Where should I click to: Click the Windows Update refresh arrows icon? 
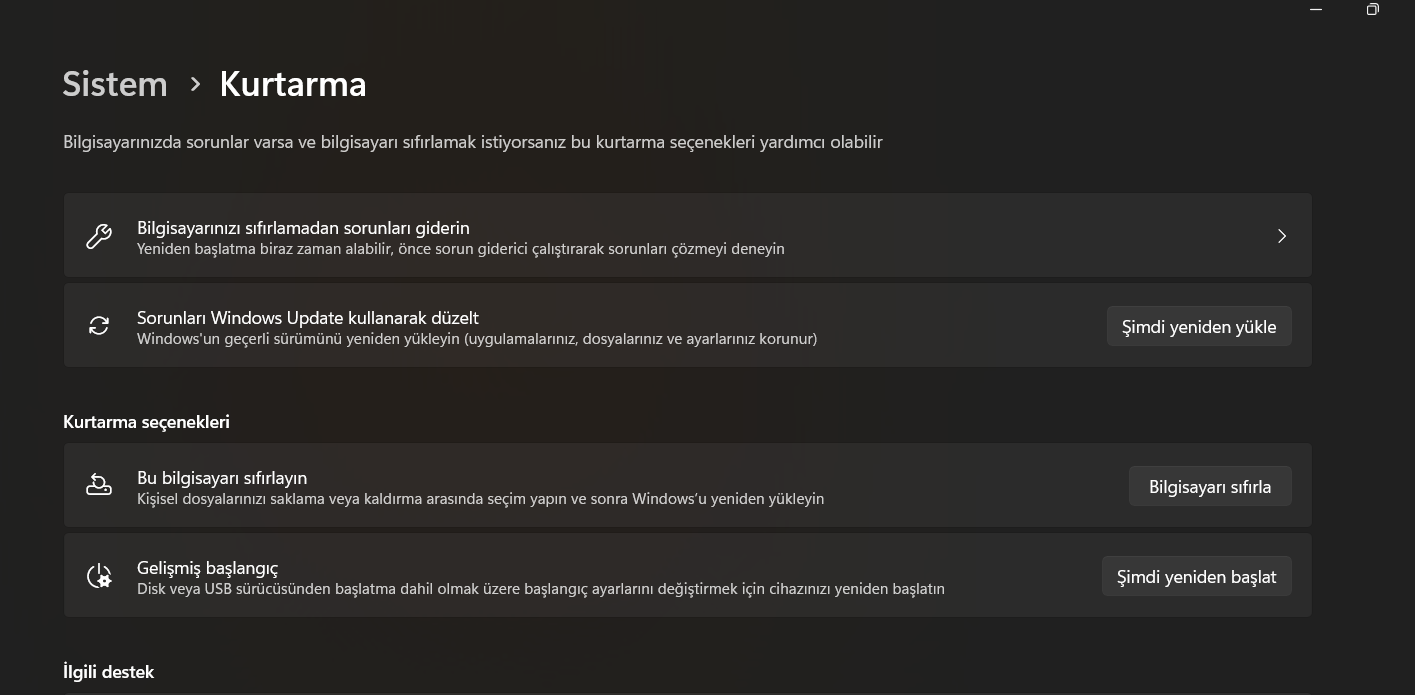99,326
